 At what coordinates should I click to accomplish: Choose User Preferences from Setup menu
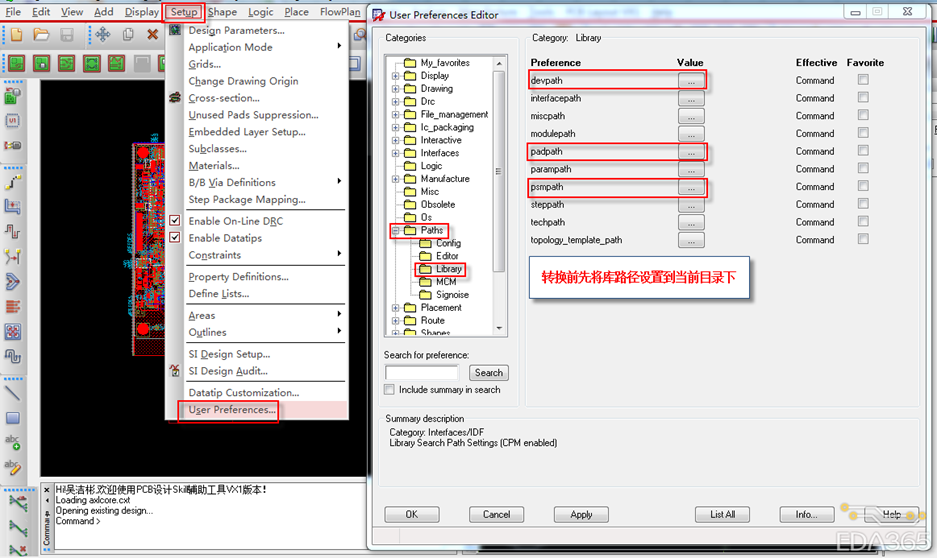tap(232, 410)
